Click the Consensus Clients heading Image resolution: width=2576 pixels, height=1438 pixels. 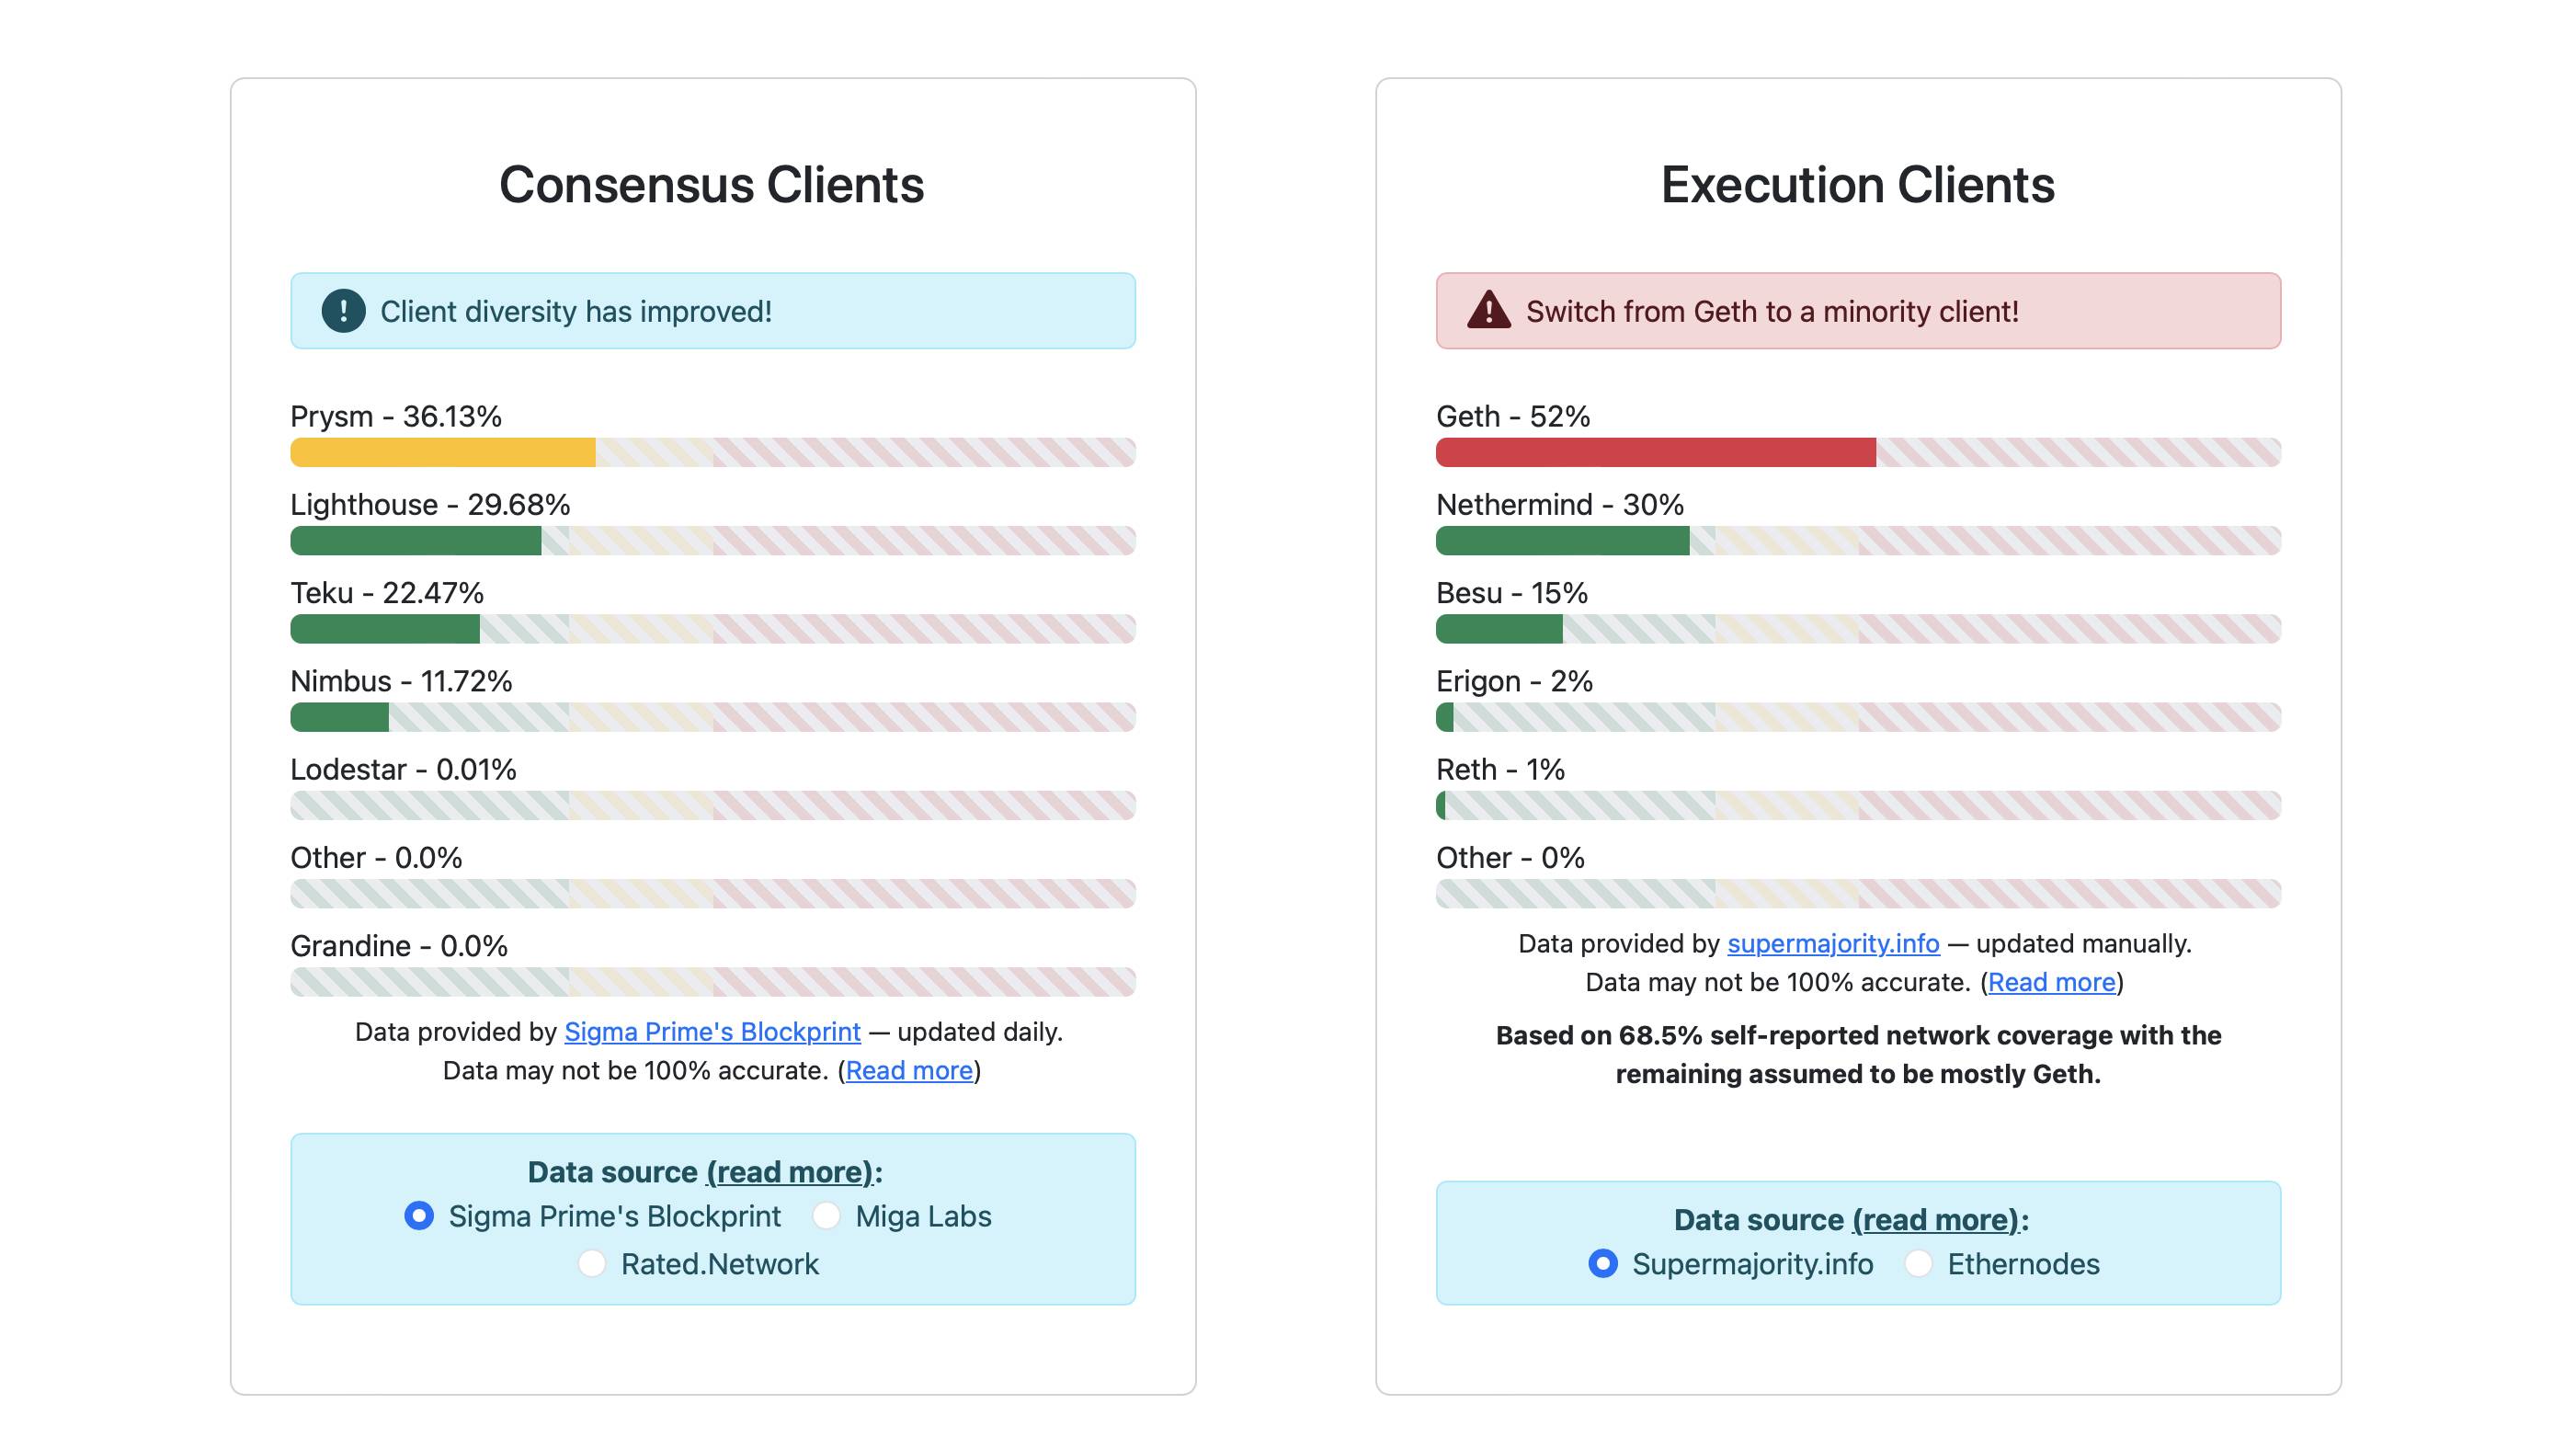pos(712,185)
